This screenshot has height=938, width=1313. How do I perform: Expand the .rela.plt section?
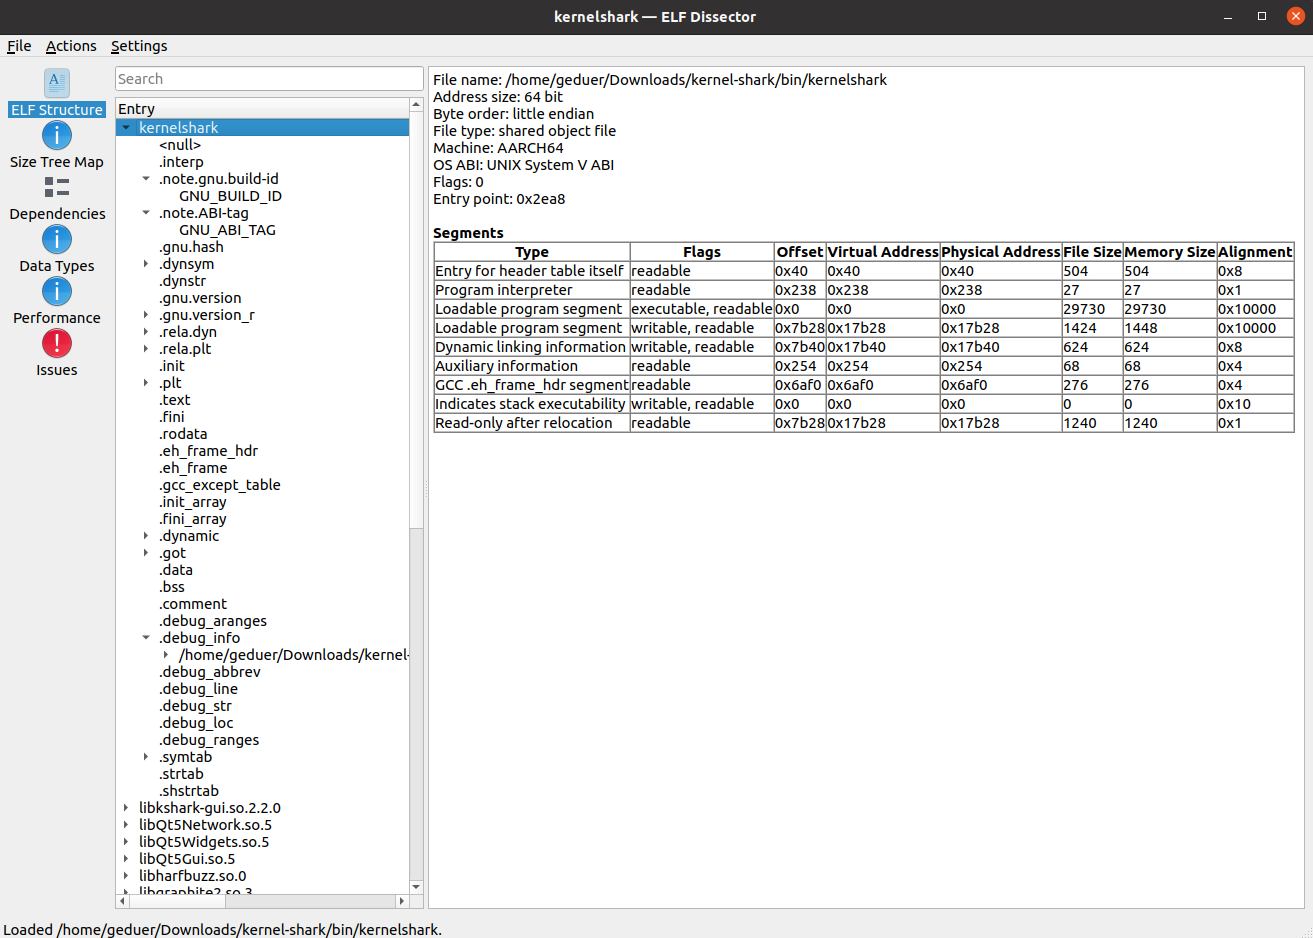[x=146, y=349]
